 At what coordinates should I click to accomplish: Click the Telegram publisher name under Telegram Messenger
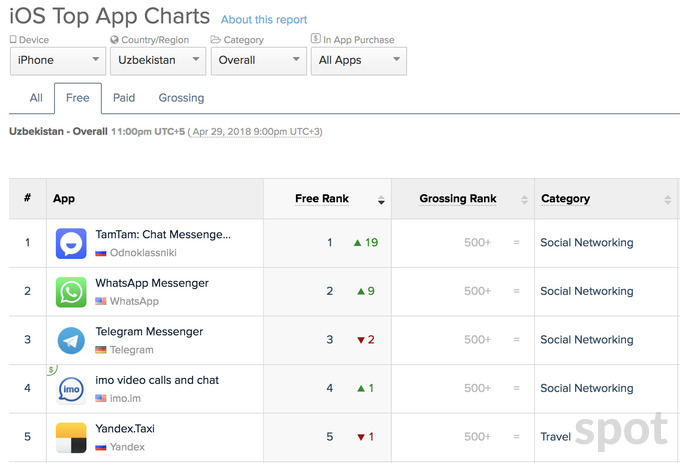[131, 350]
